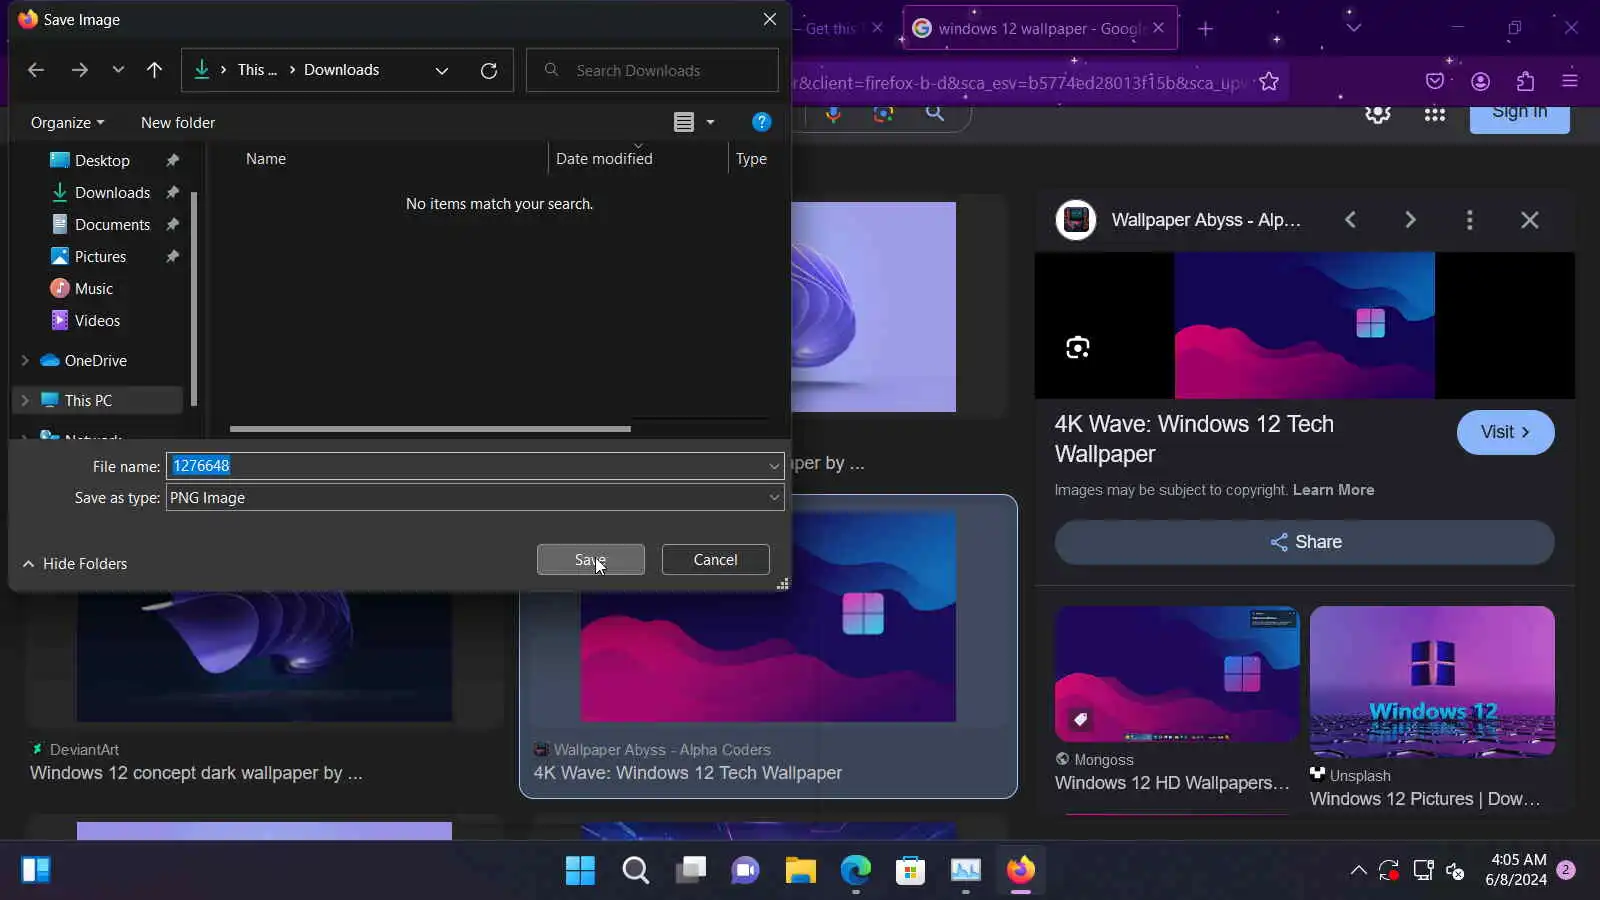Cancel the Save Image dialog

[x=716, y=560]
